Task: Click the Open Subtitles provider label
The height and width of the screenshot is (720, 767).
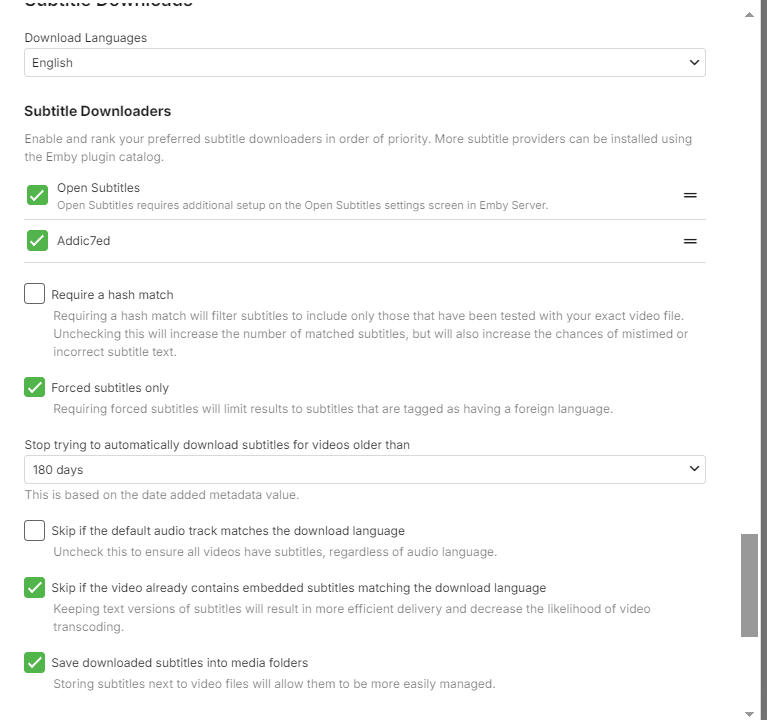Action: (98, 188)
